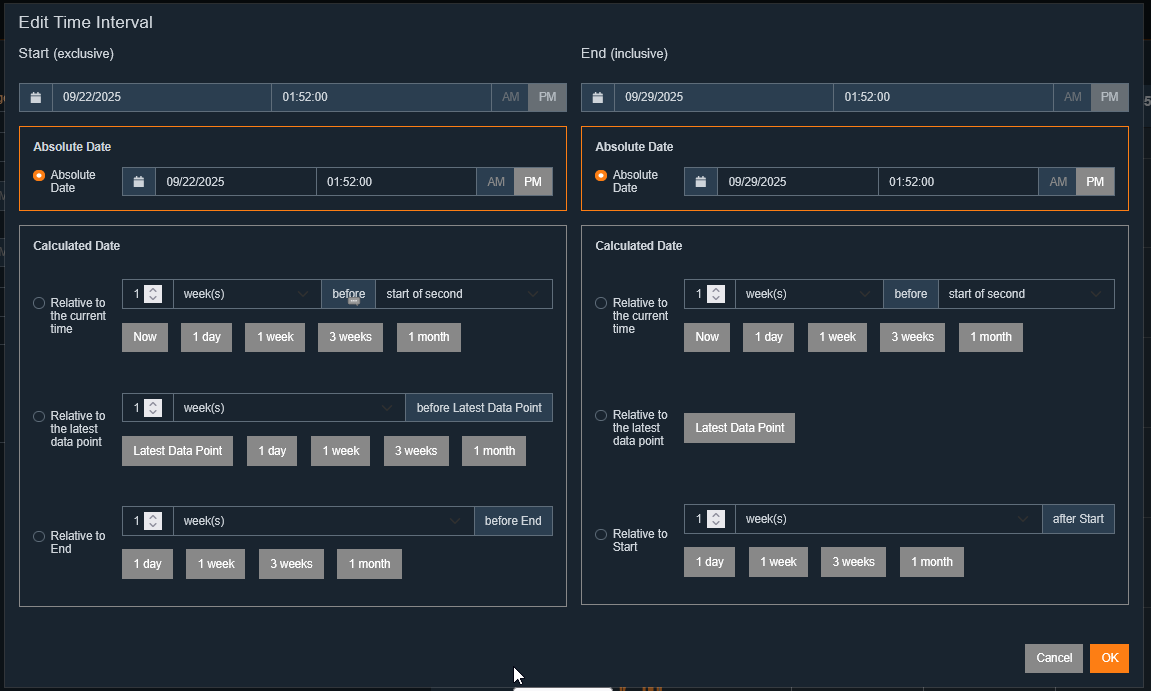
Task: Open calendar picker in End Absolute Date row
Action: point(701,182)
